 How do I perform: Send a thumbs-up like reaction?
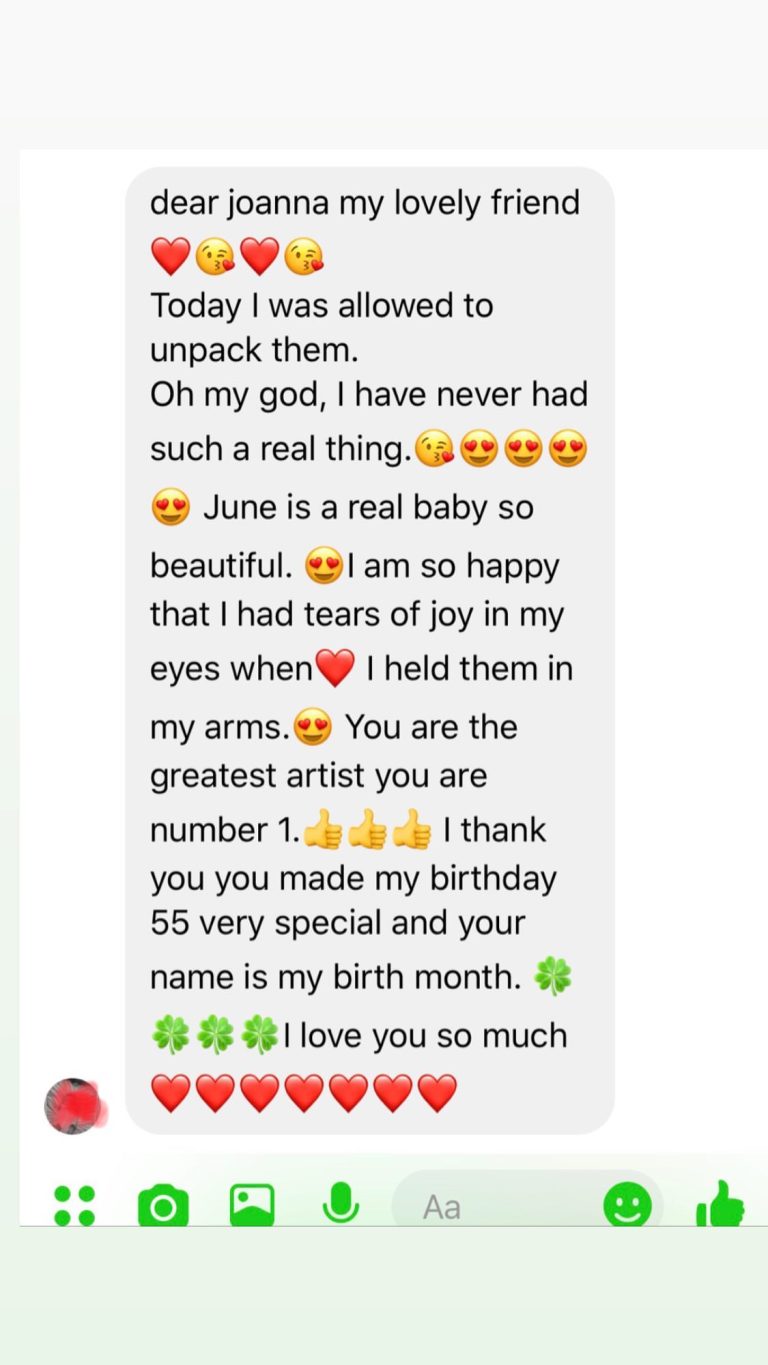tap(721, 1204)
